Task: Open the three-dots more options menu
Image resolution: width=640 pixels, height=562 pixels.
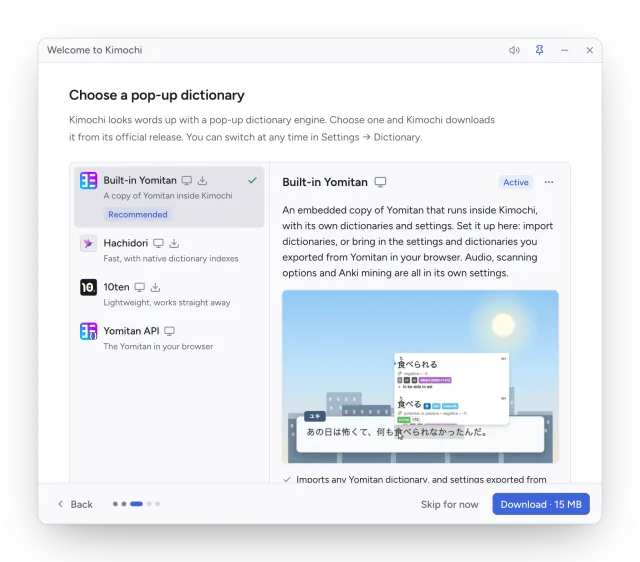Action: (x=549, y=182)
